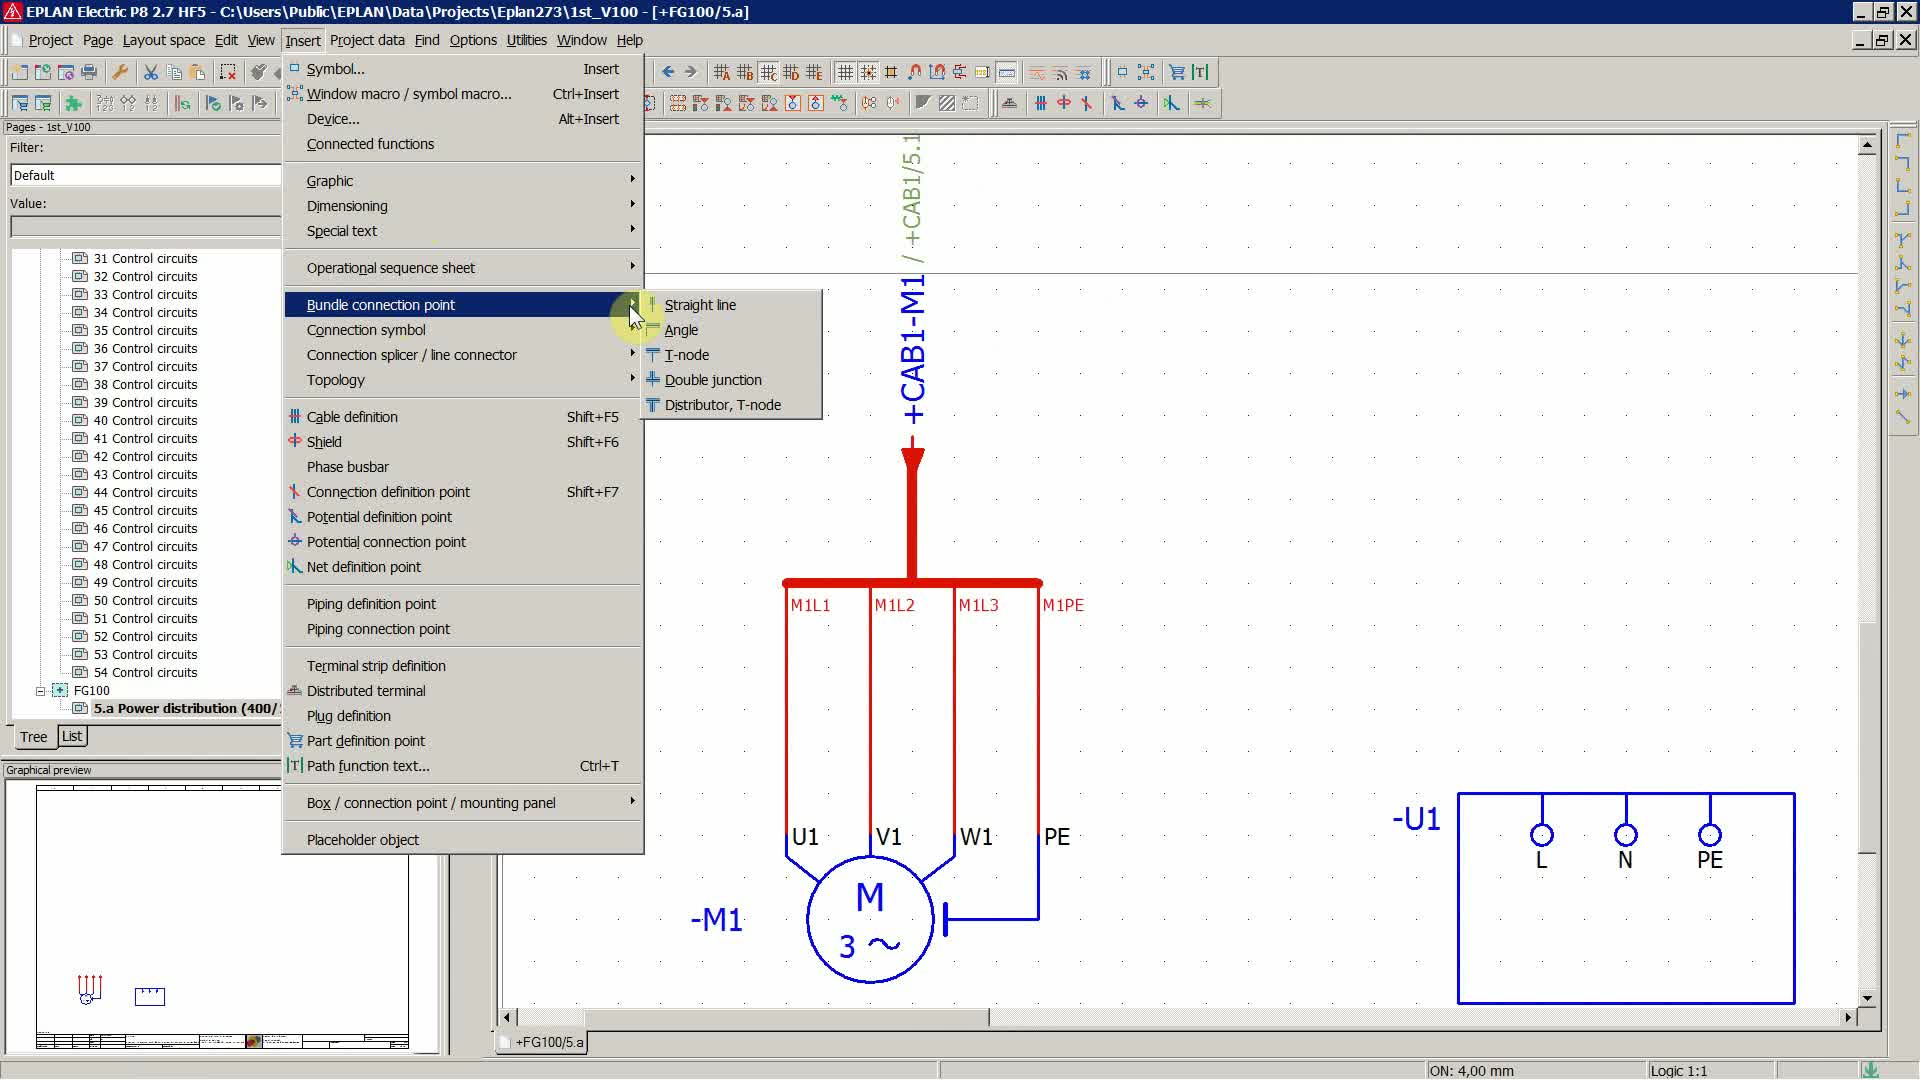This screenshot has width=1920, height=1080.
Task: Click the back navigation arrow icon
Action: pos(668,72)
